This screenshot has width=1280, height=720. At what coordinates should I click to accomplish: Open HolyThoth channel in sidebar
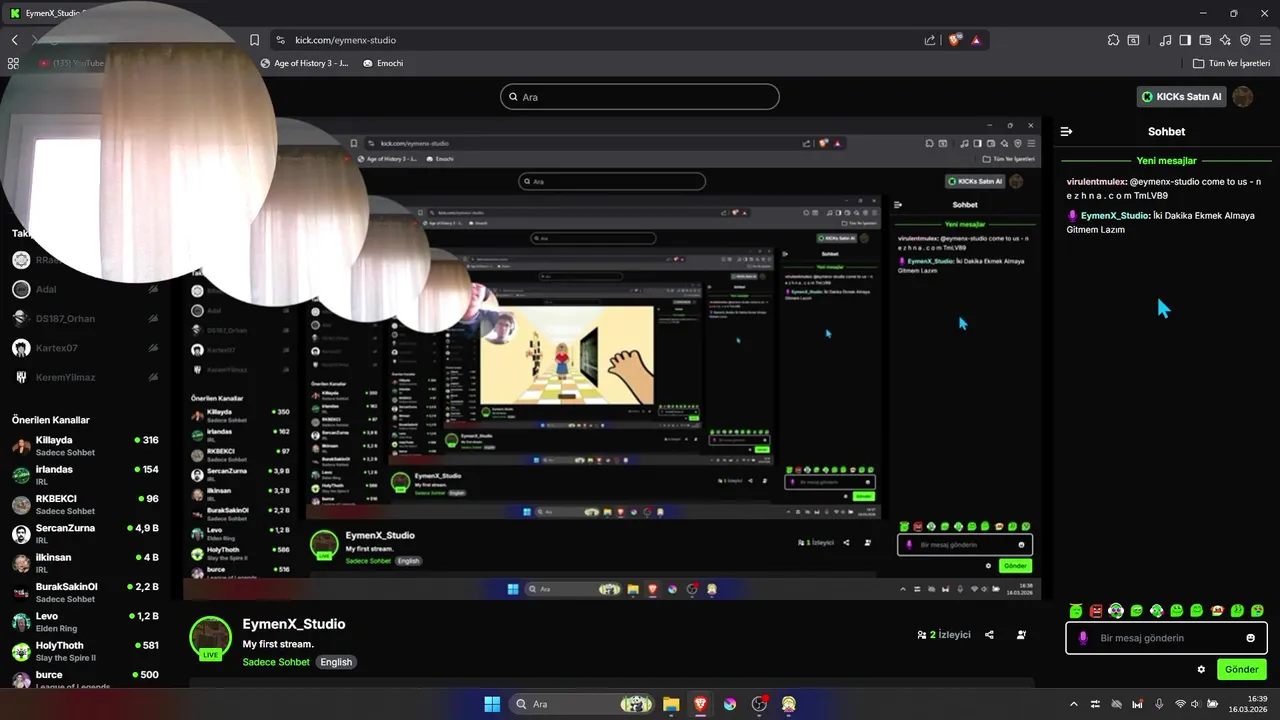coord(85,651)
